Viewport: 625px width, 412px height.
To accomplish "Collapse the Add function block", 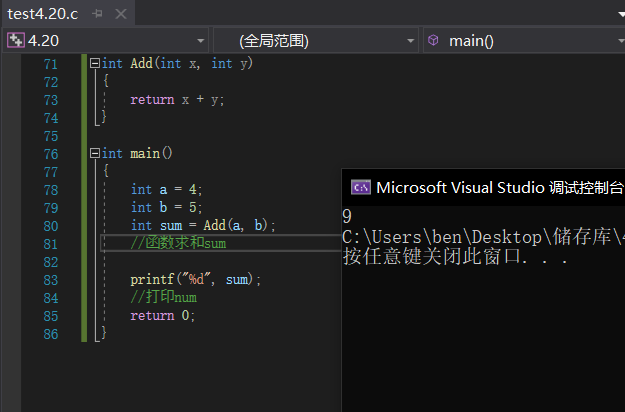I will 94,63.
